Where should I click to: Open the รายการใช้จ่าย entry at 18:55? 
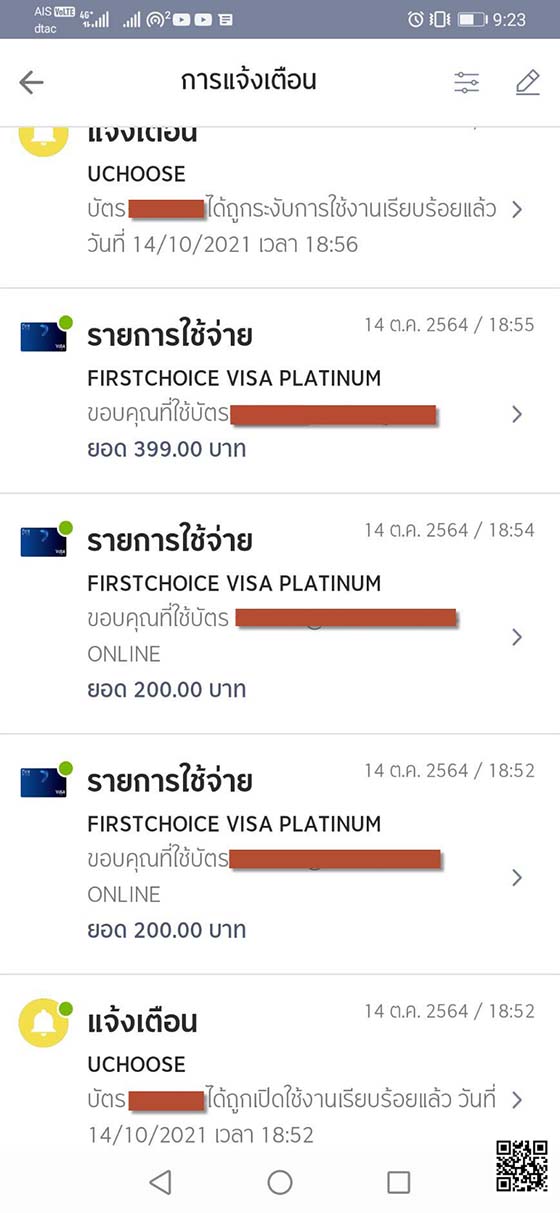[x=280, y=390]
